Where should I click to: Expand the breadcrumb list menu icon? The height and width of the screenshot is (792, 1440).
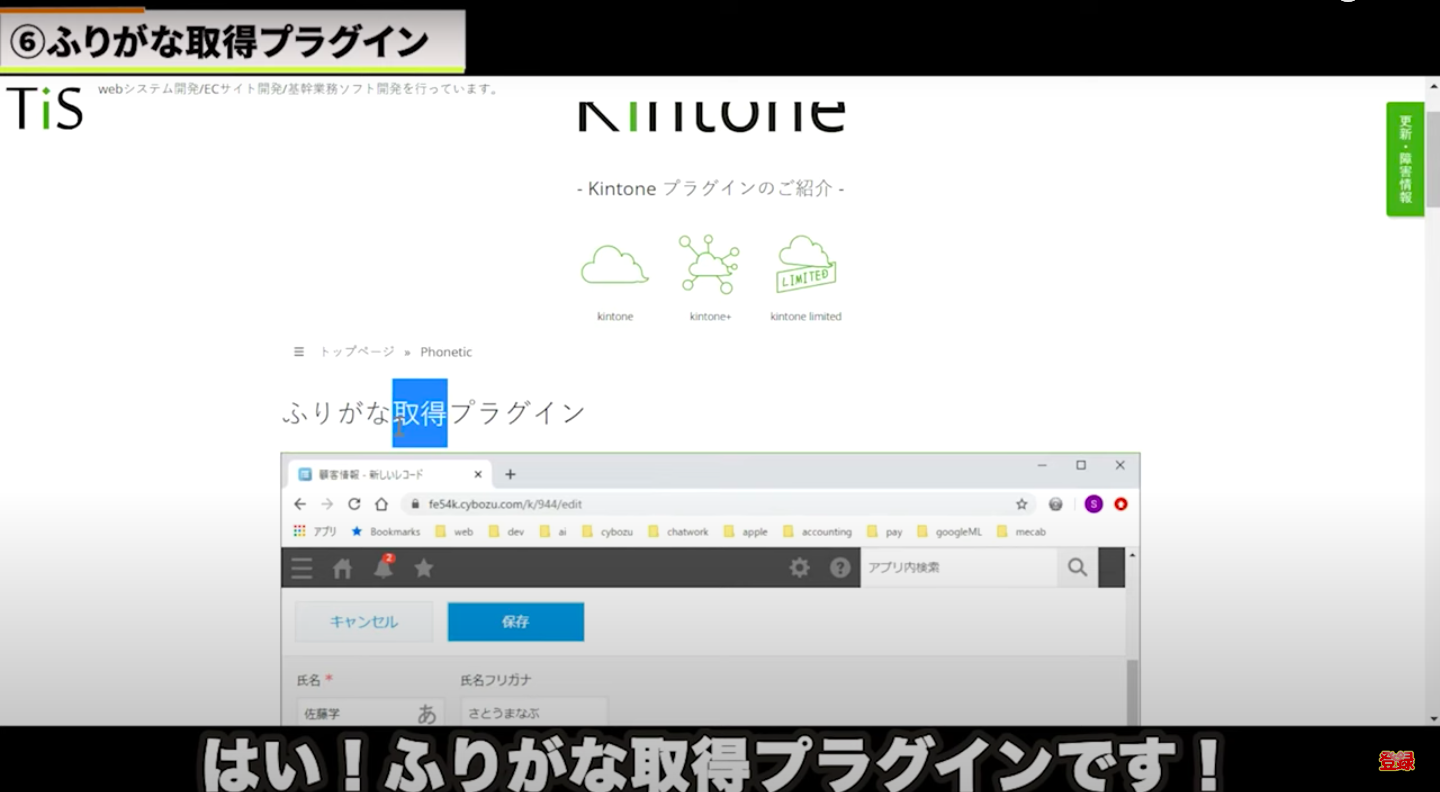click(x=298, y=352)
